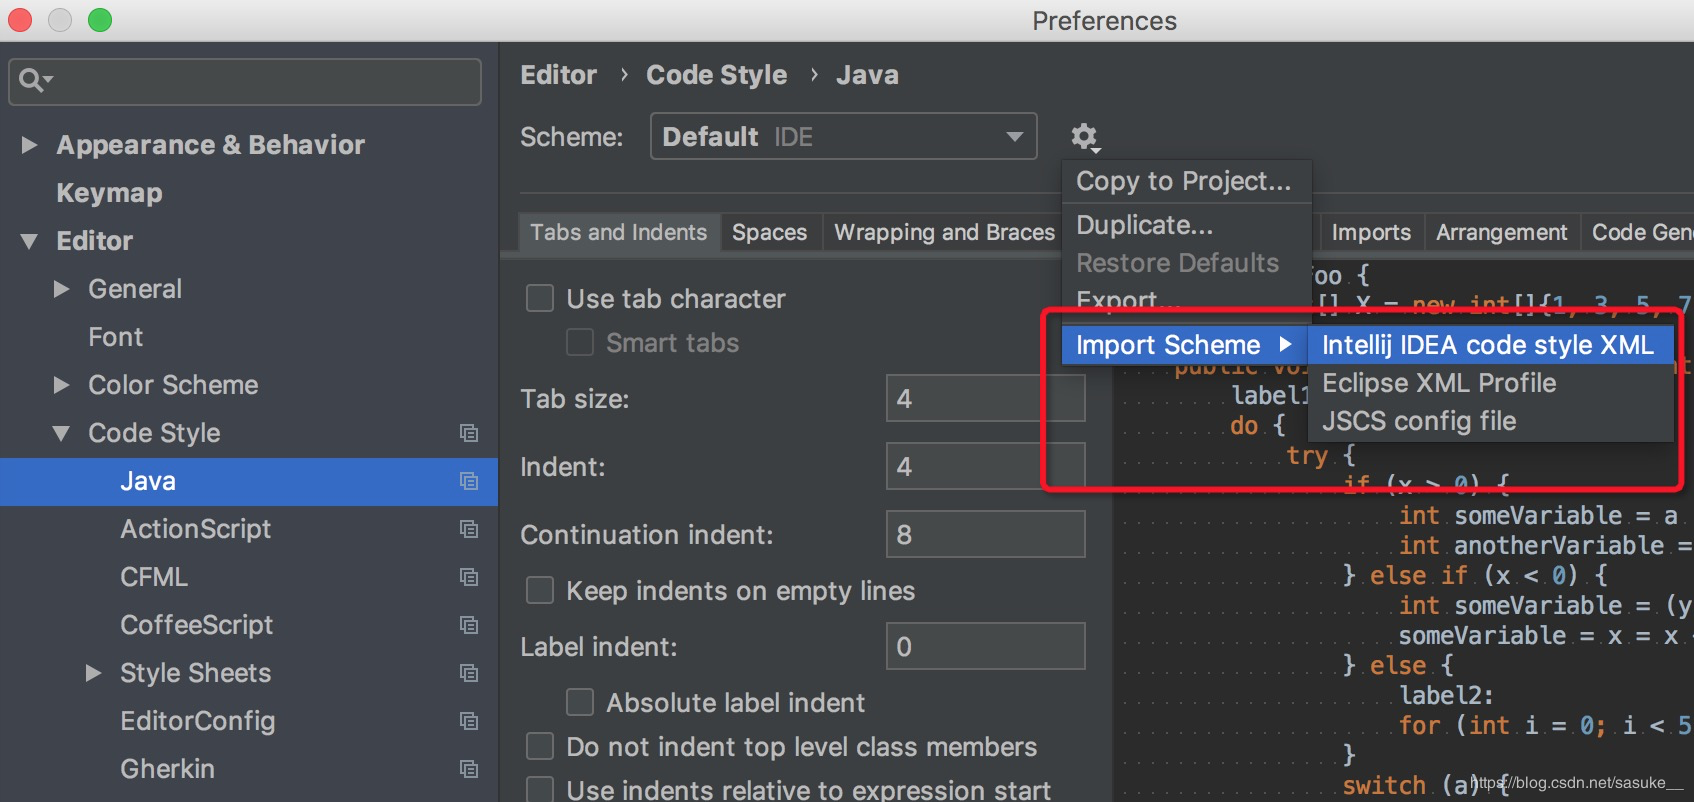
Task: Select Eclipse XML Profile import option
Action: [1439, 383]
